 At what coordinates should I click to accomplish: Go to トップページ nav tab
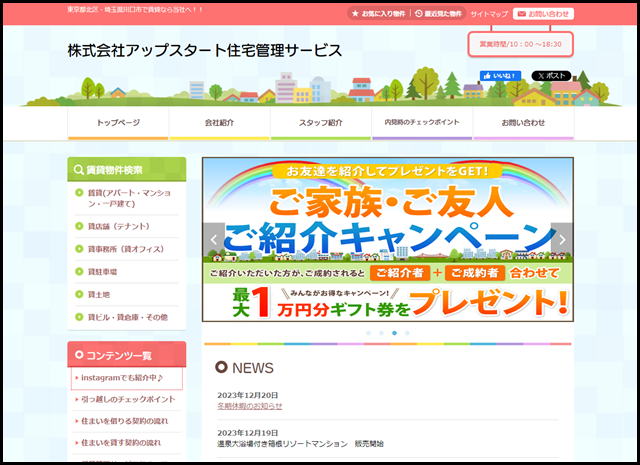(x=118, y=123)
